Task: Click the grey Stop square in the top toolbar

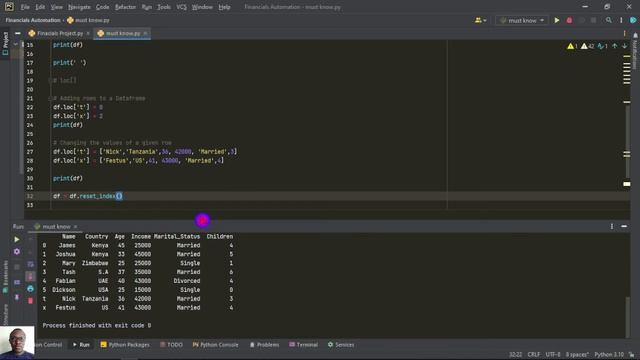Action: tap(593, 20)
